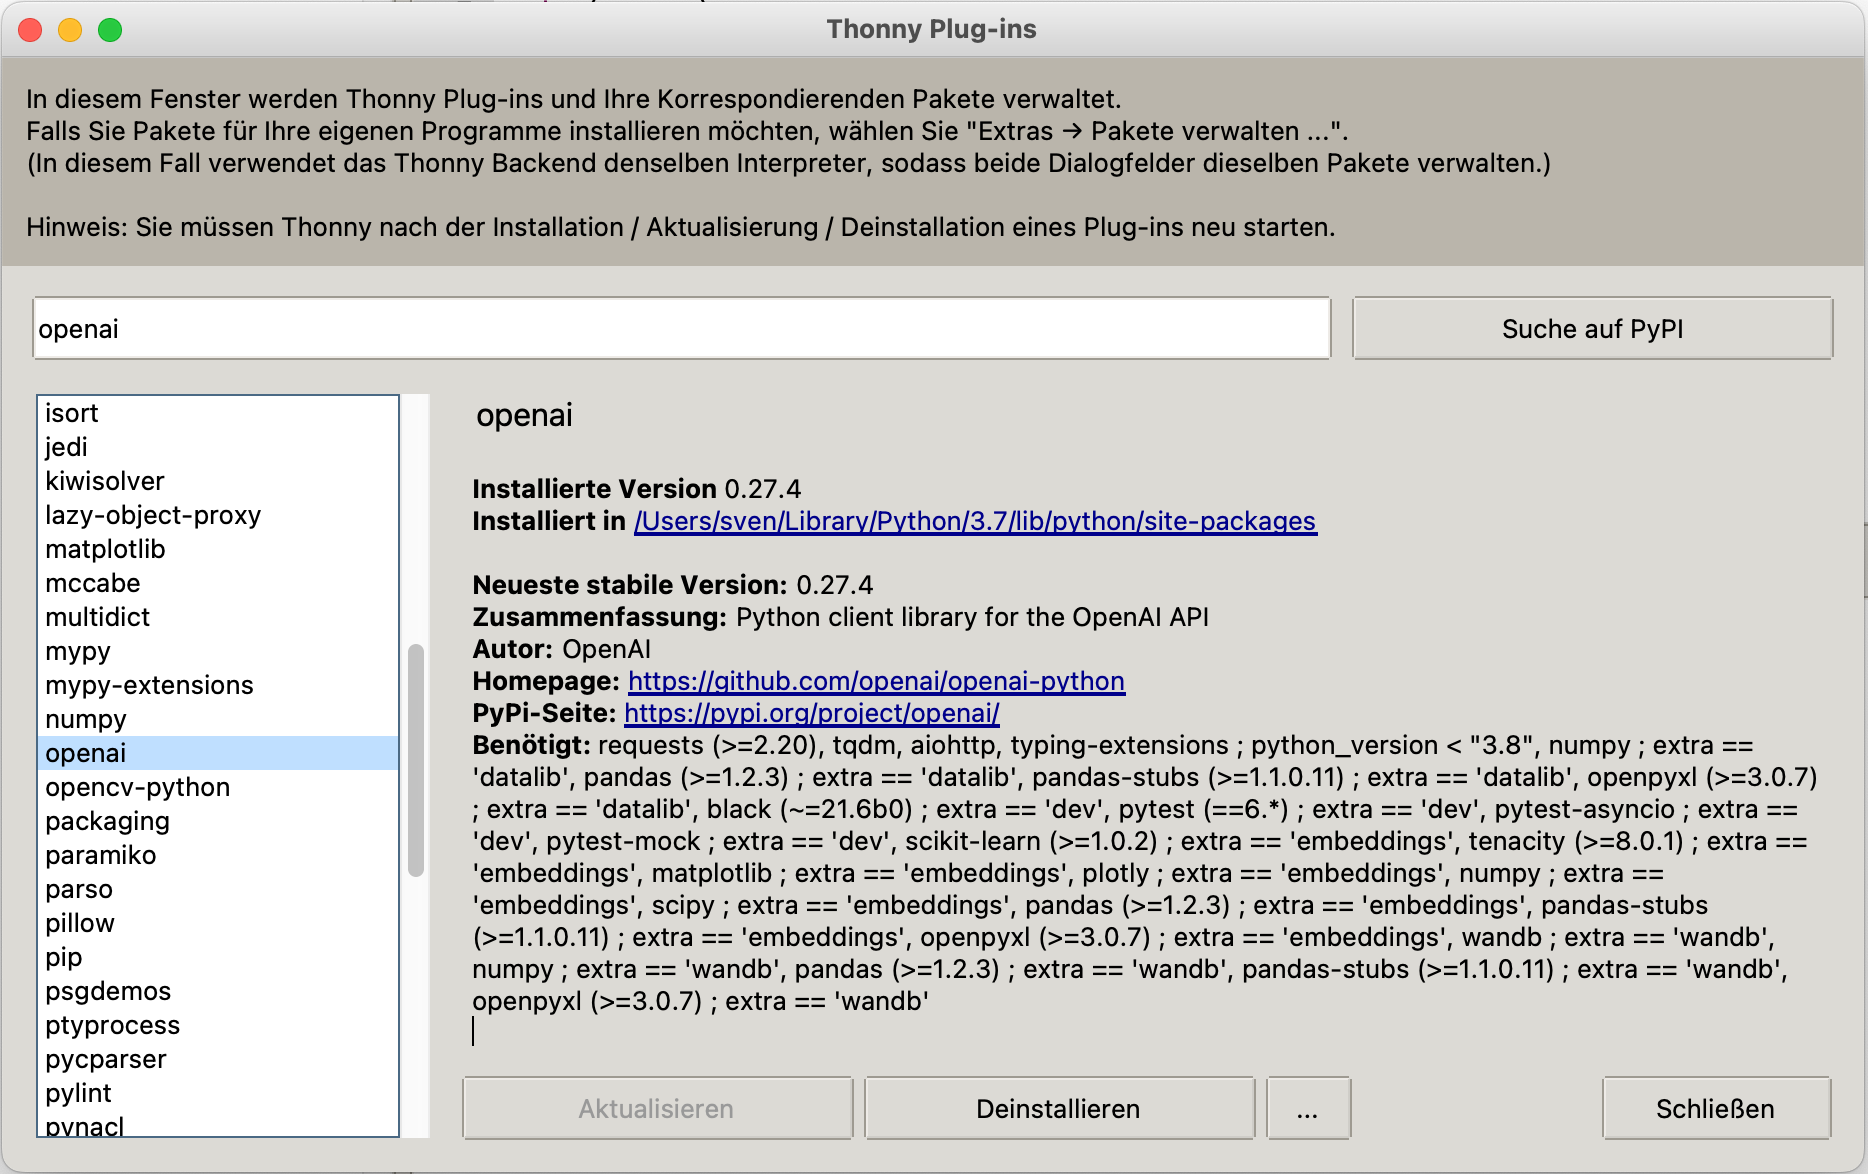Click the Schließen button
Viewport: 1868px width, 1174px height.
tap(1716, 1108)
